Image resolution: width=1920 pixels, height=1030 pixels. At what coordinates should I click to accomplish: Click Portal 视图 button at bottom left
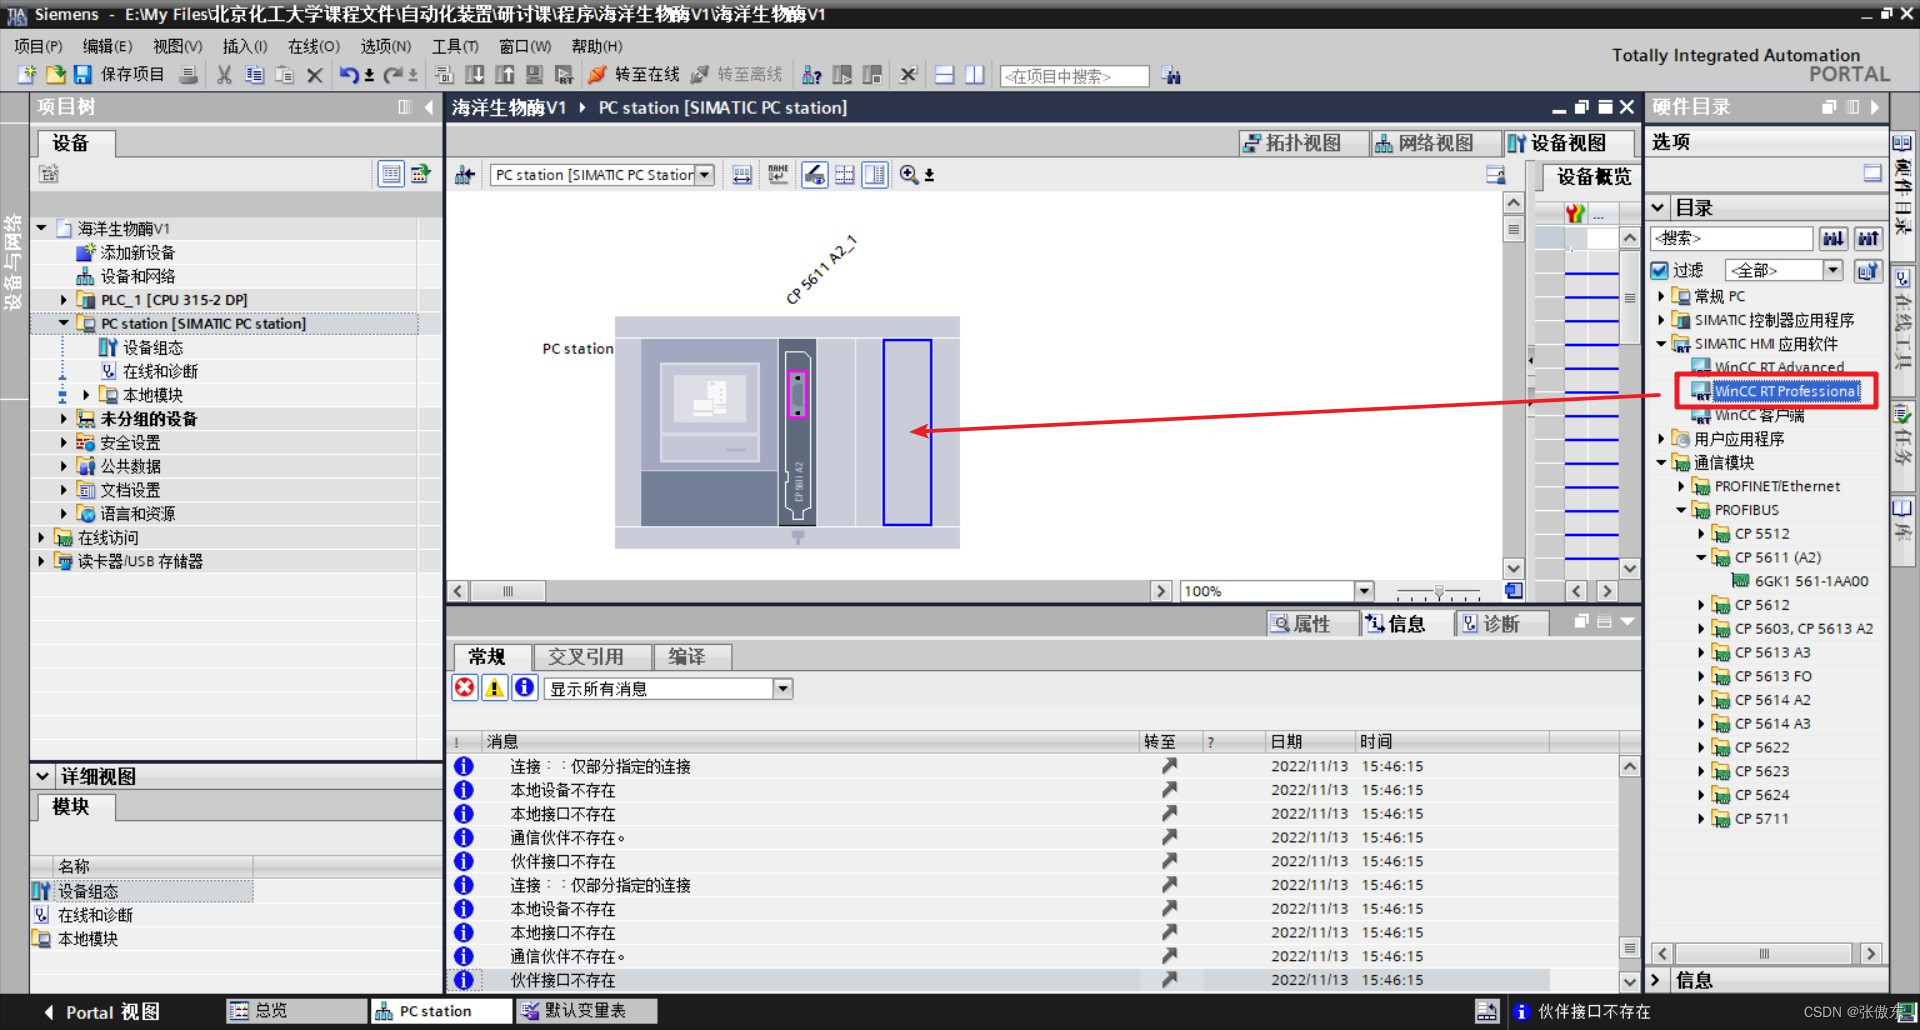pos(101,1012)
